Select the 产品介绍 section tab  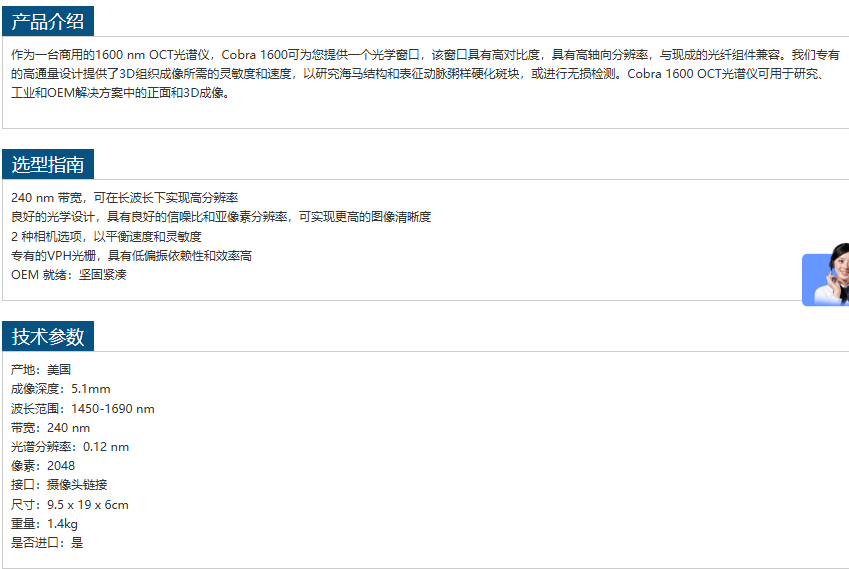point(48,21)
